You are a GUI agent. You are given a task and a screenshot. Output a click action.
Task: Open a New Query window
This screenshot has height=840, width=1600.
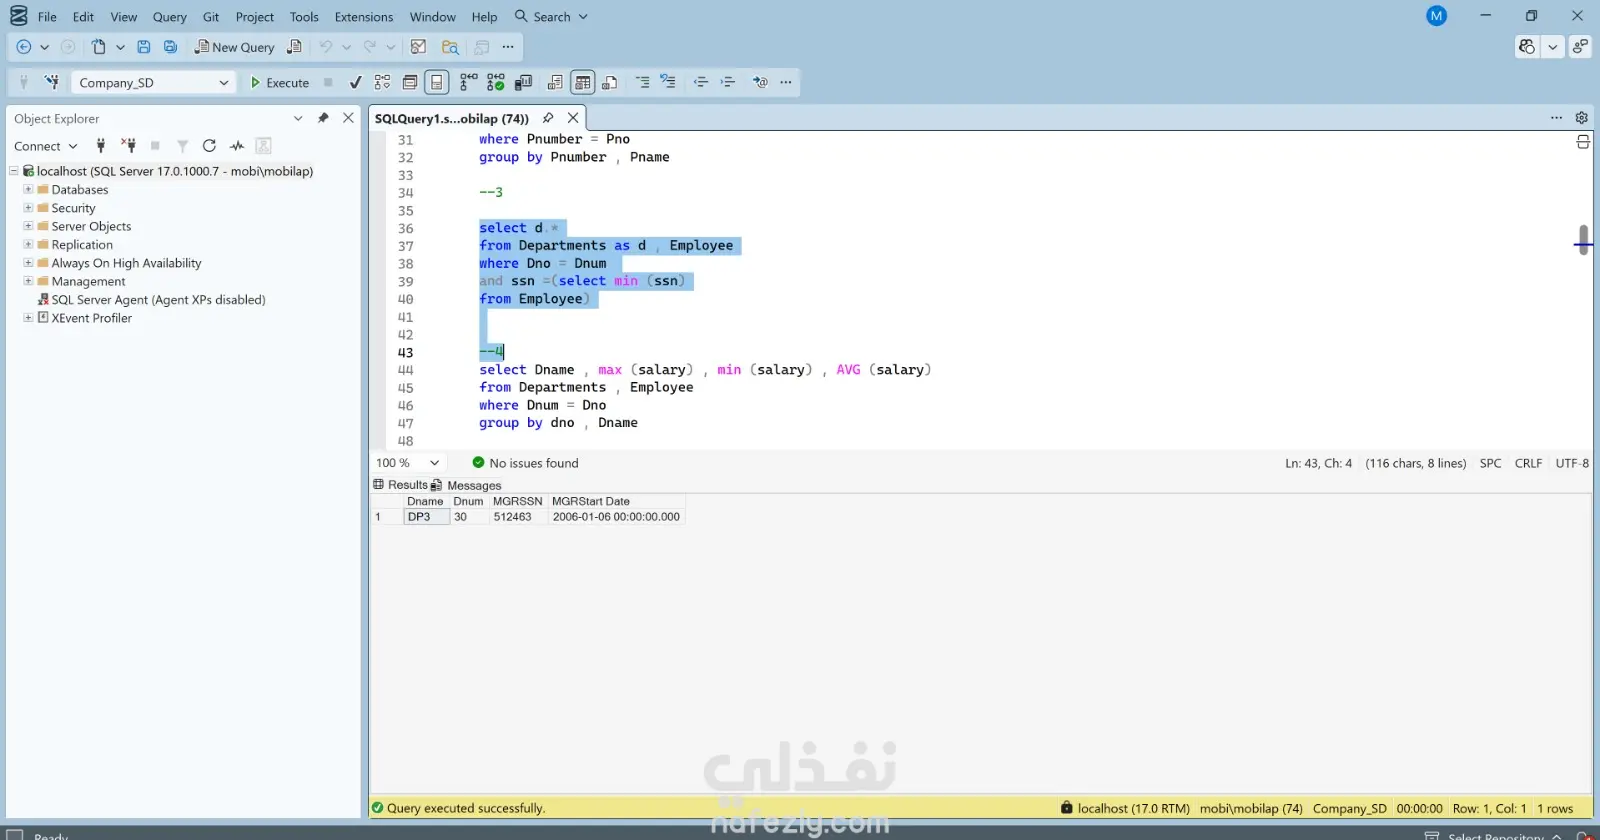tap(234, 47)
